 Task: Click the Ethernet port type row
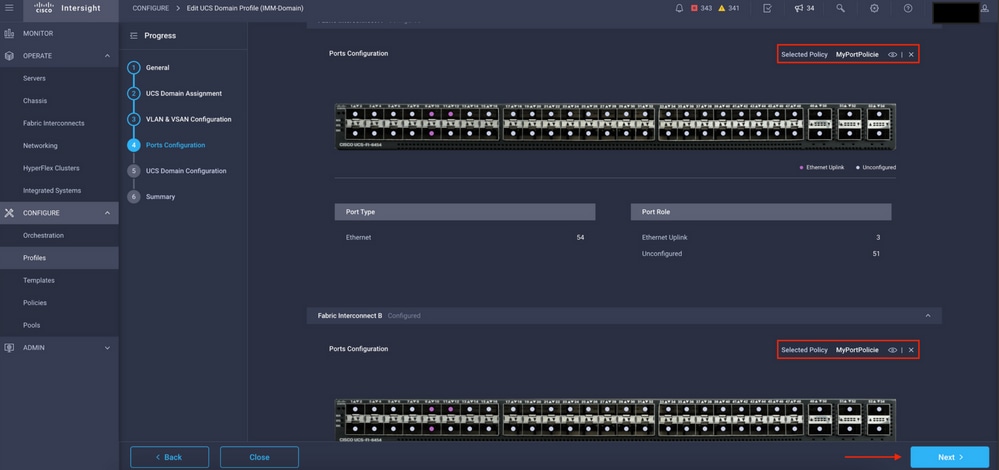(464, 238)
